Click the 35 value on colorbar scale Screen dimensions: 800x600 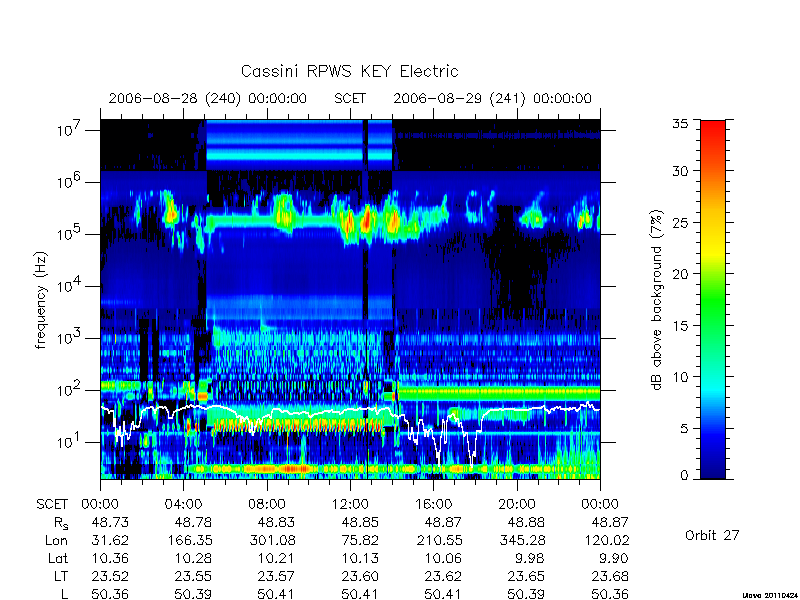[680, 123]
